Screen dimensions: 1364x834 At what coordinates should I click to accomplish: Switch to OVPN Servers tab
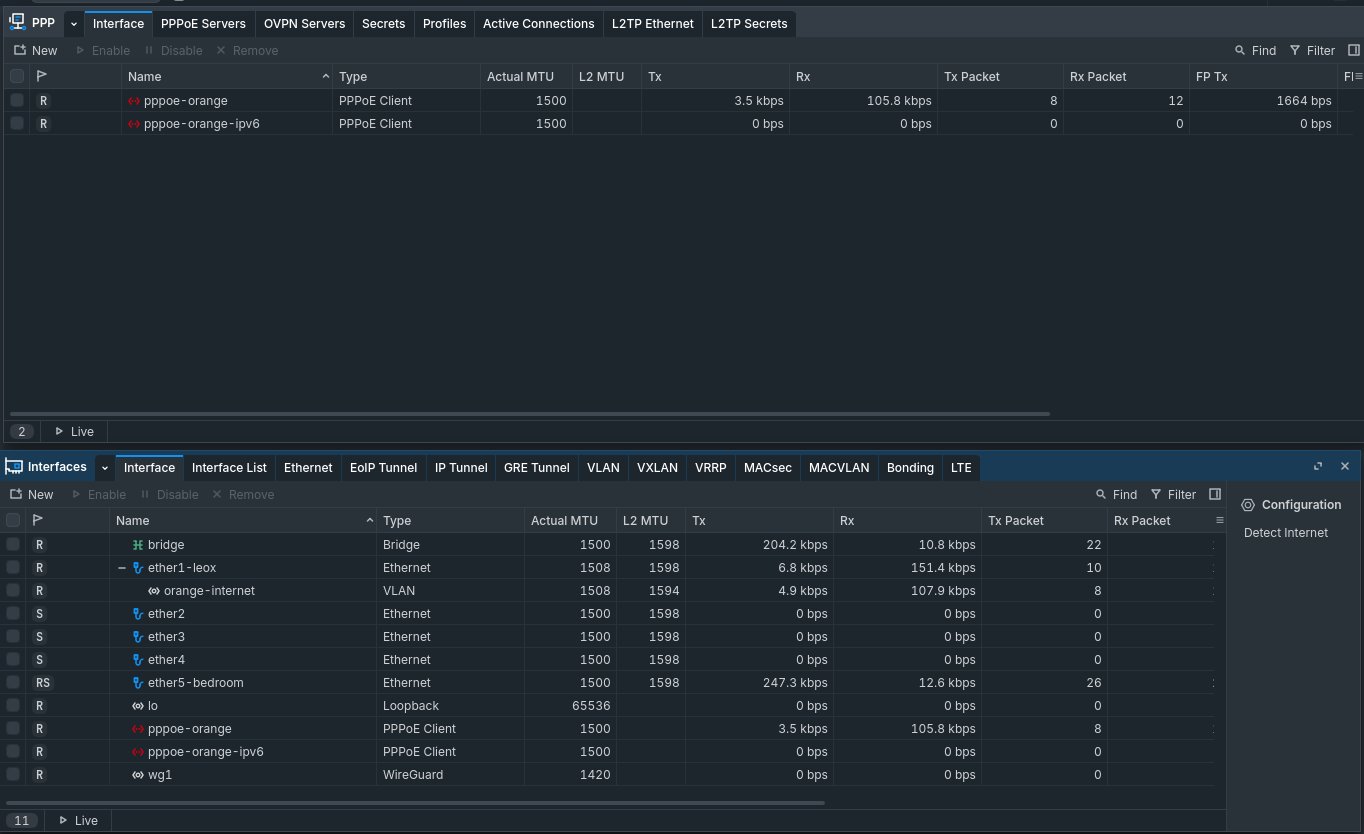pyautogui.click(x=305, y=24)
